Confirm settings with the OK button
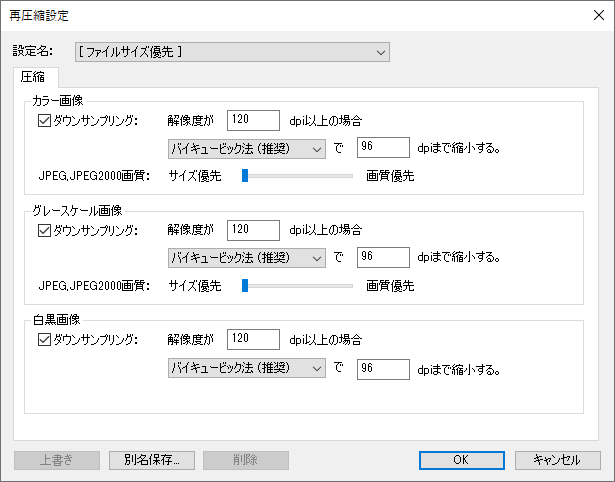This screenshot has width=615, height=482. [x=461, y=460]
